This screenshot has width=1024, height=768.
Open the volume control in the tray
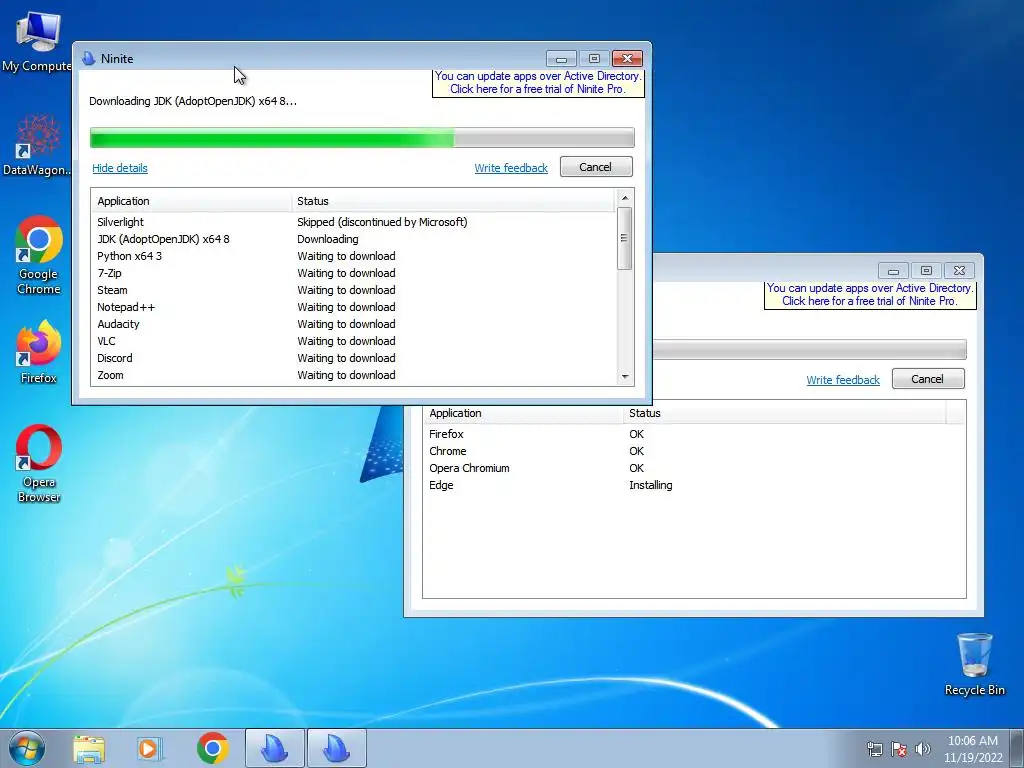coord(923,749)
